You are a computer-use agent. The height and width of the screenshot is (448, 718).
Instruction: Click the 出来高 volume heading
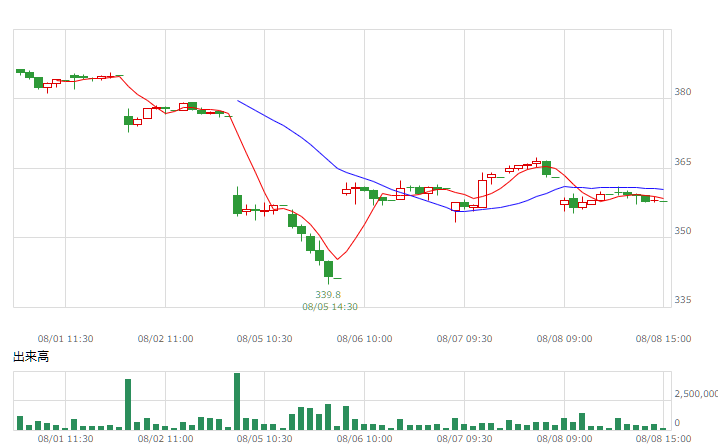tap(31, 357)
